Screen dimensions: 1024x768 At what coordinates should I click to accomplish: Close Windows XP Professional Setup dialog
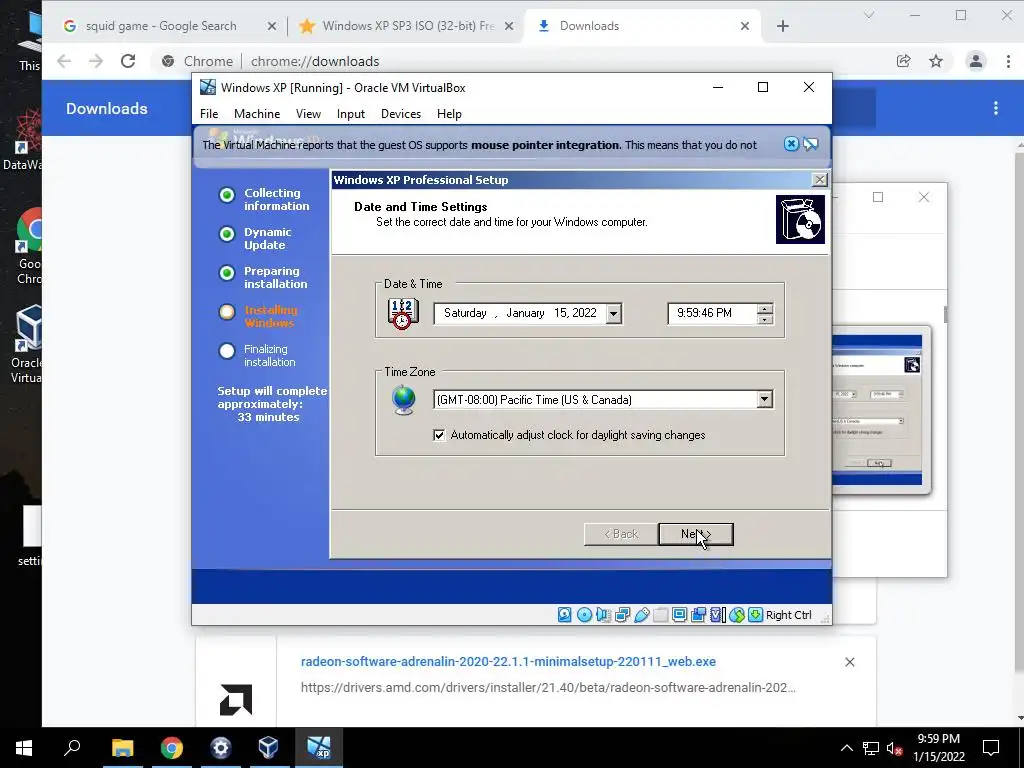point(819,180)
